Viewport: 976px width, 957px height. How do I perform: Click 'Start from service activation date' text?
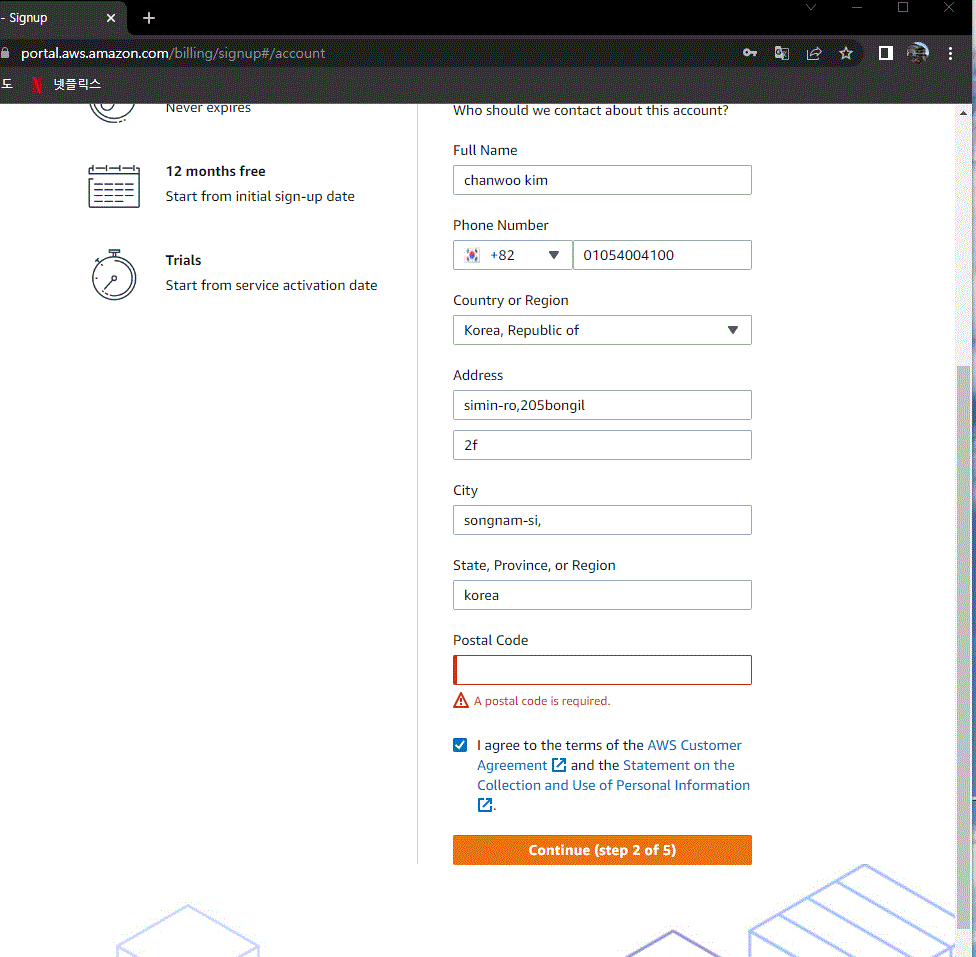tap(271, 285)
